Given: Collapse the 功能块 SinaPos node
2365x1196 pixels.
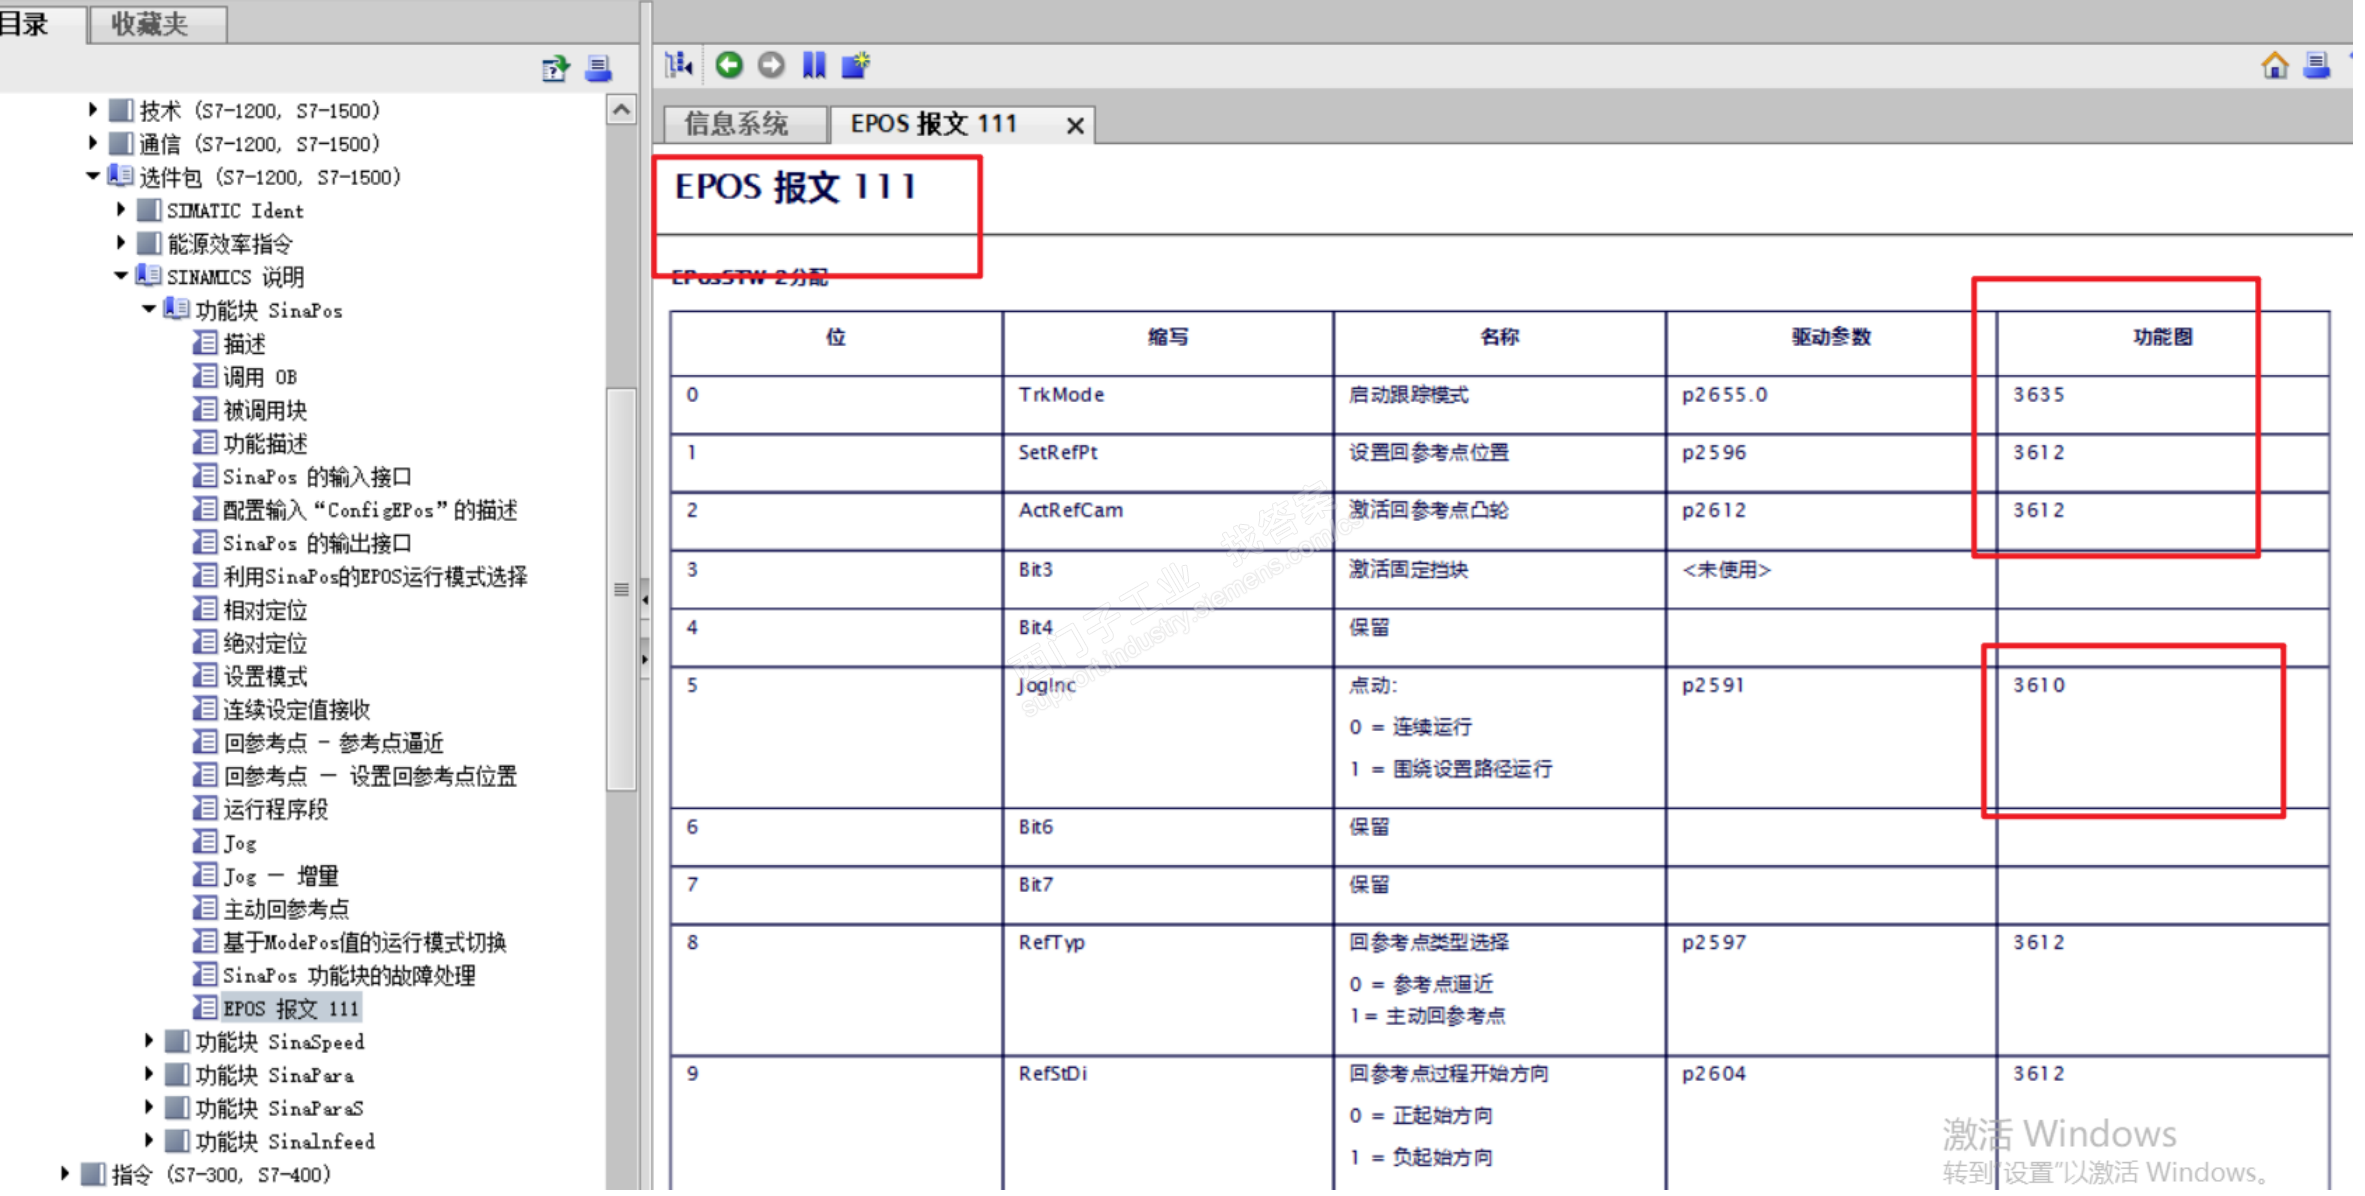Looking at the screenshot, I should coord(148,309).
